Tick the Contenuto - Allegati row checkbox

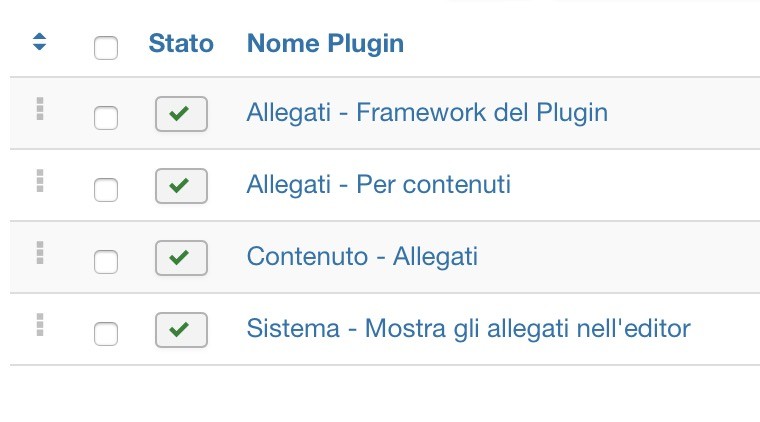point(105,261)
